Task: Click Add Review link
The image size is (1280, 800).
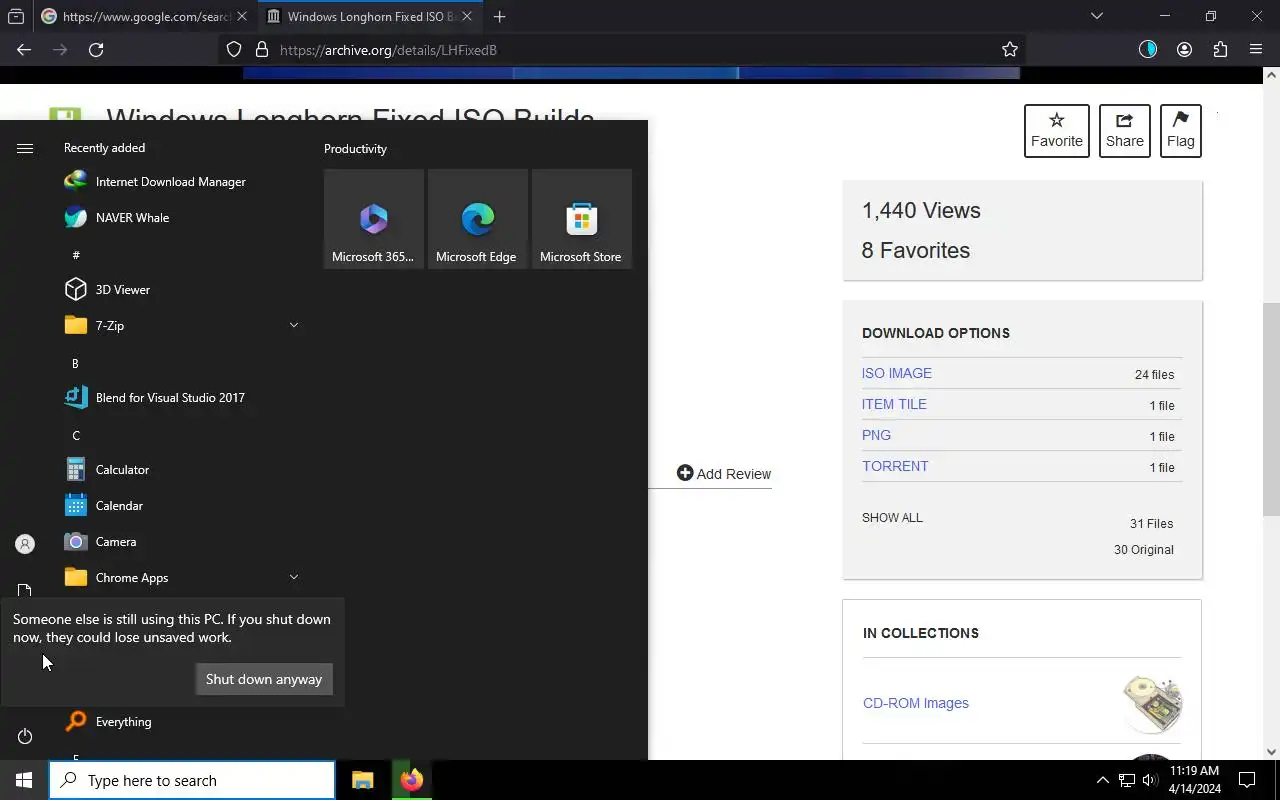Action: [x=724, y=474]
